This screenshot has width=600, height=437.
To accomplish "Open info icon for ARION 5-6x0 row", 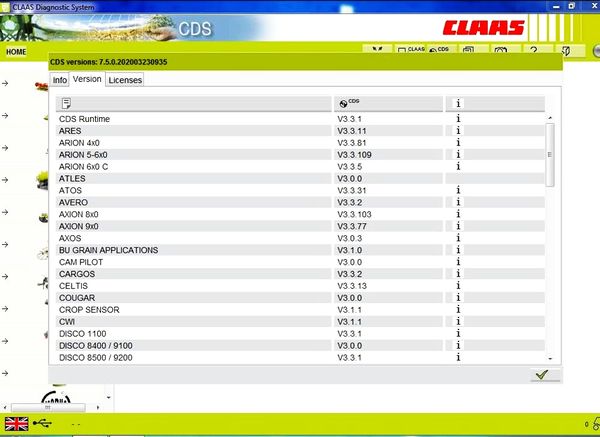I will pyautogui.click(x=458, y=155).
